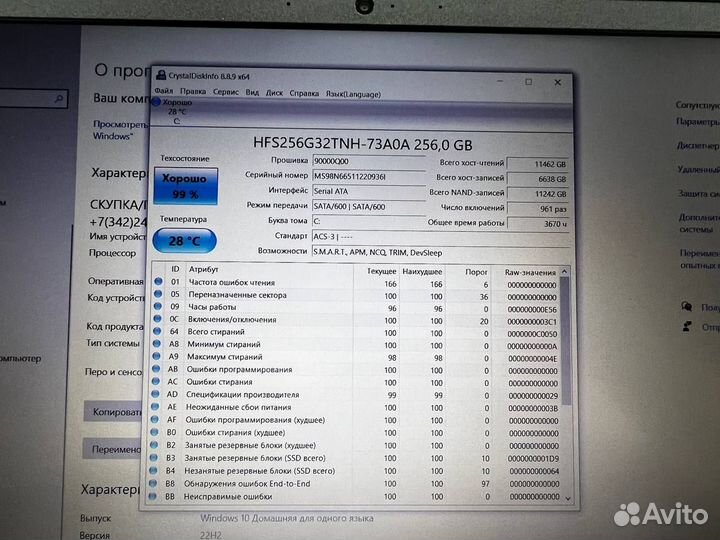This screenshot has width=720, height=540.
Task: Click the Атрибут column header
Action: pos(203,270)
